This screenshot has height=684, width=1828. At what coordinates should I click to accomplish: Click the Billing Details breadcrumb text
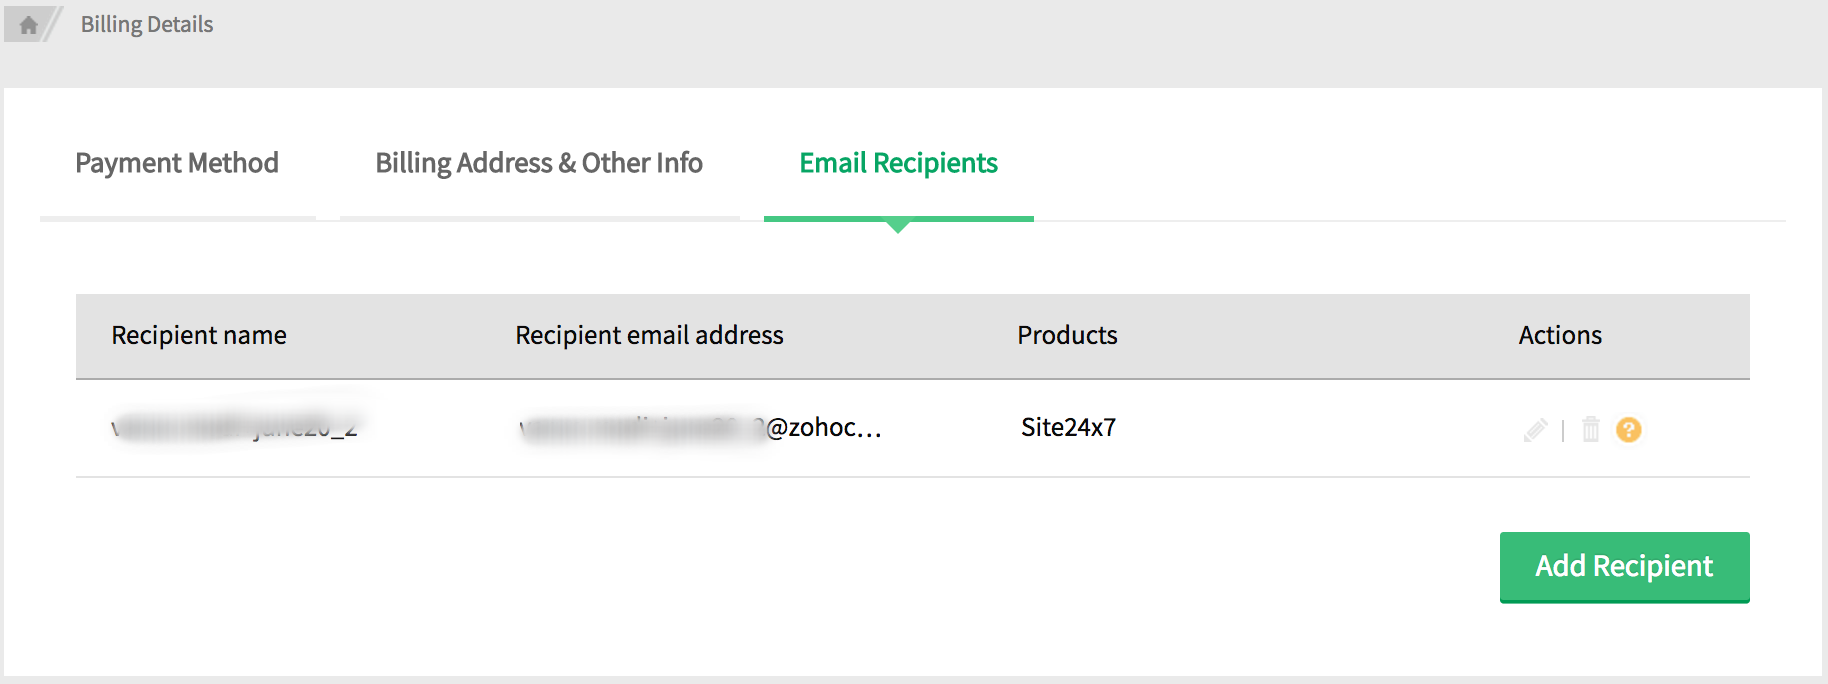click(147, 25)
